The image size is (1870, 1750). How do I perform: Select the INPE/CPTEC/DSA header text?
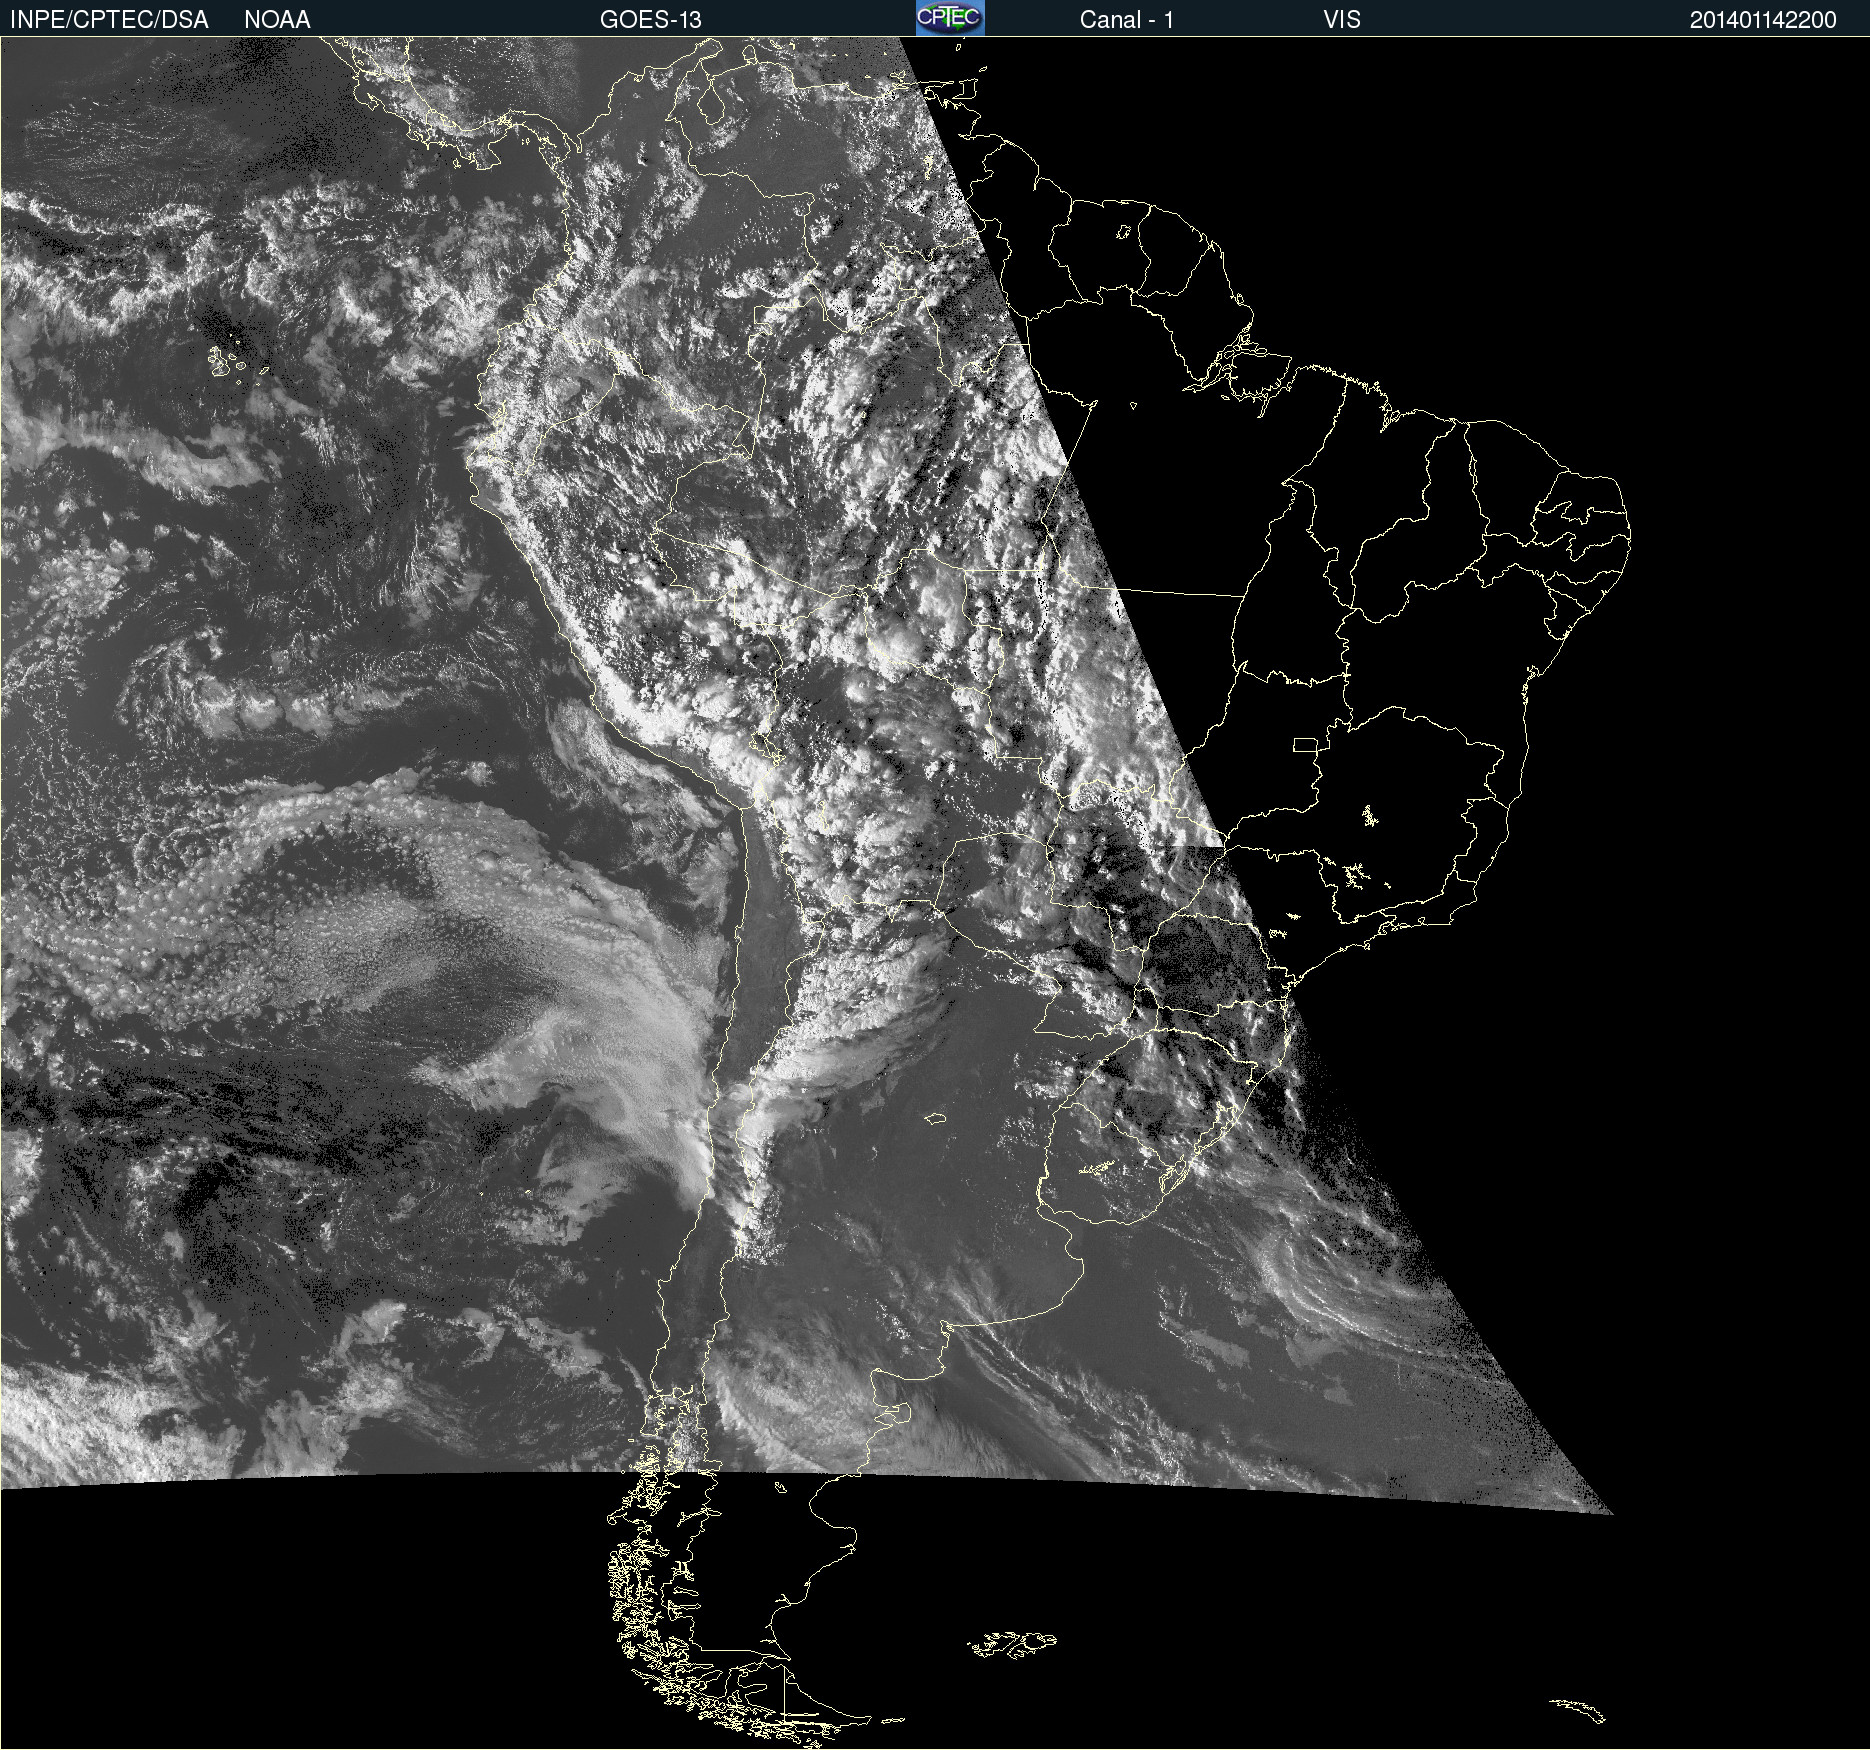tap(109, 20)
